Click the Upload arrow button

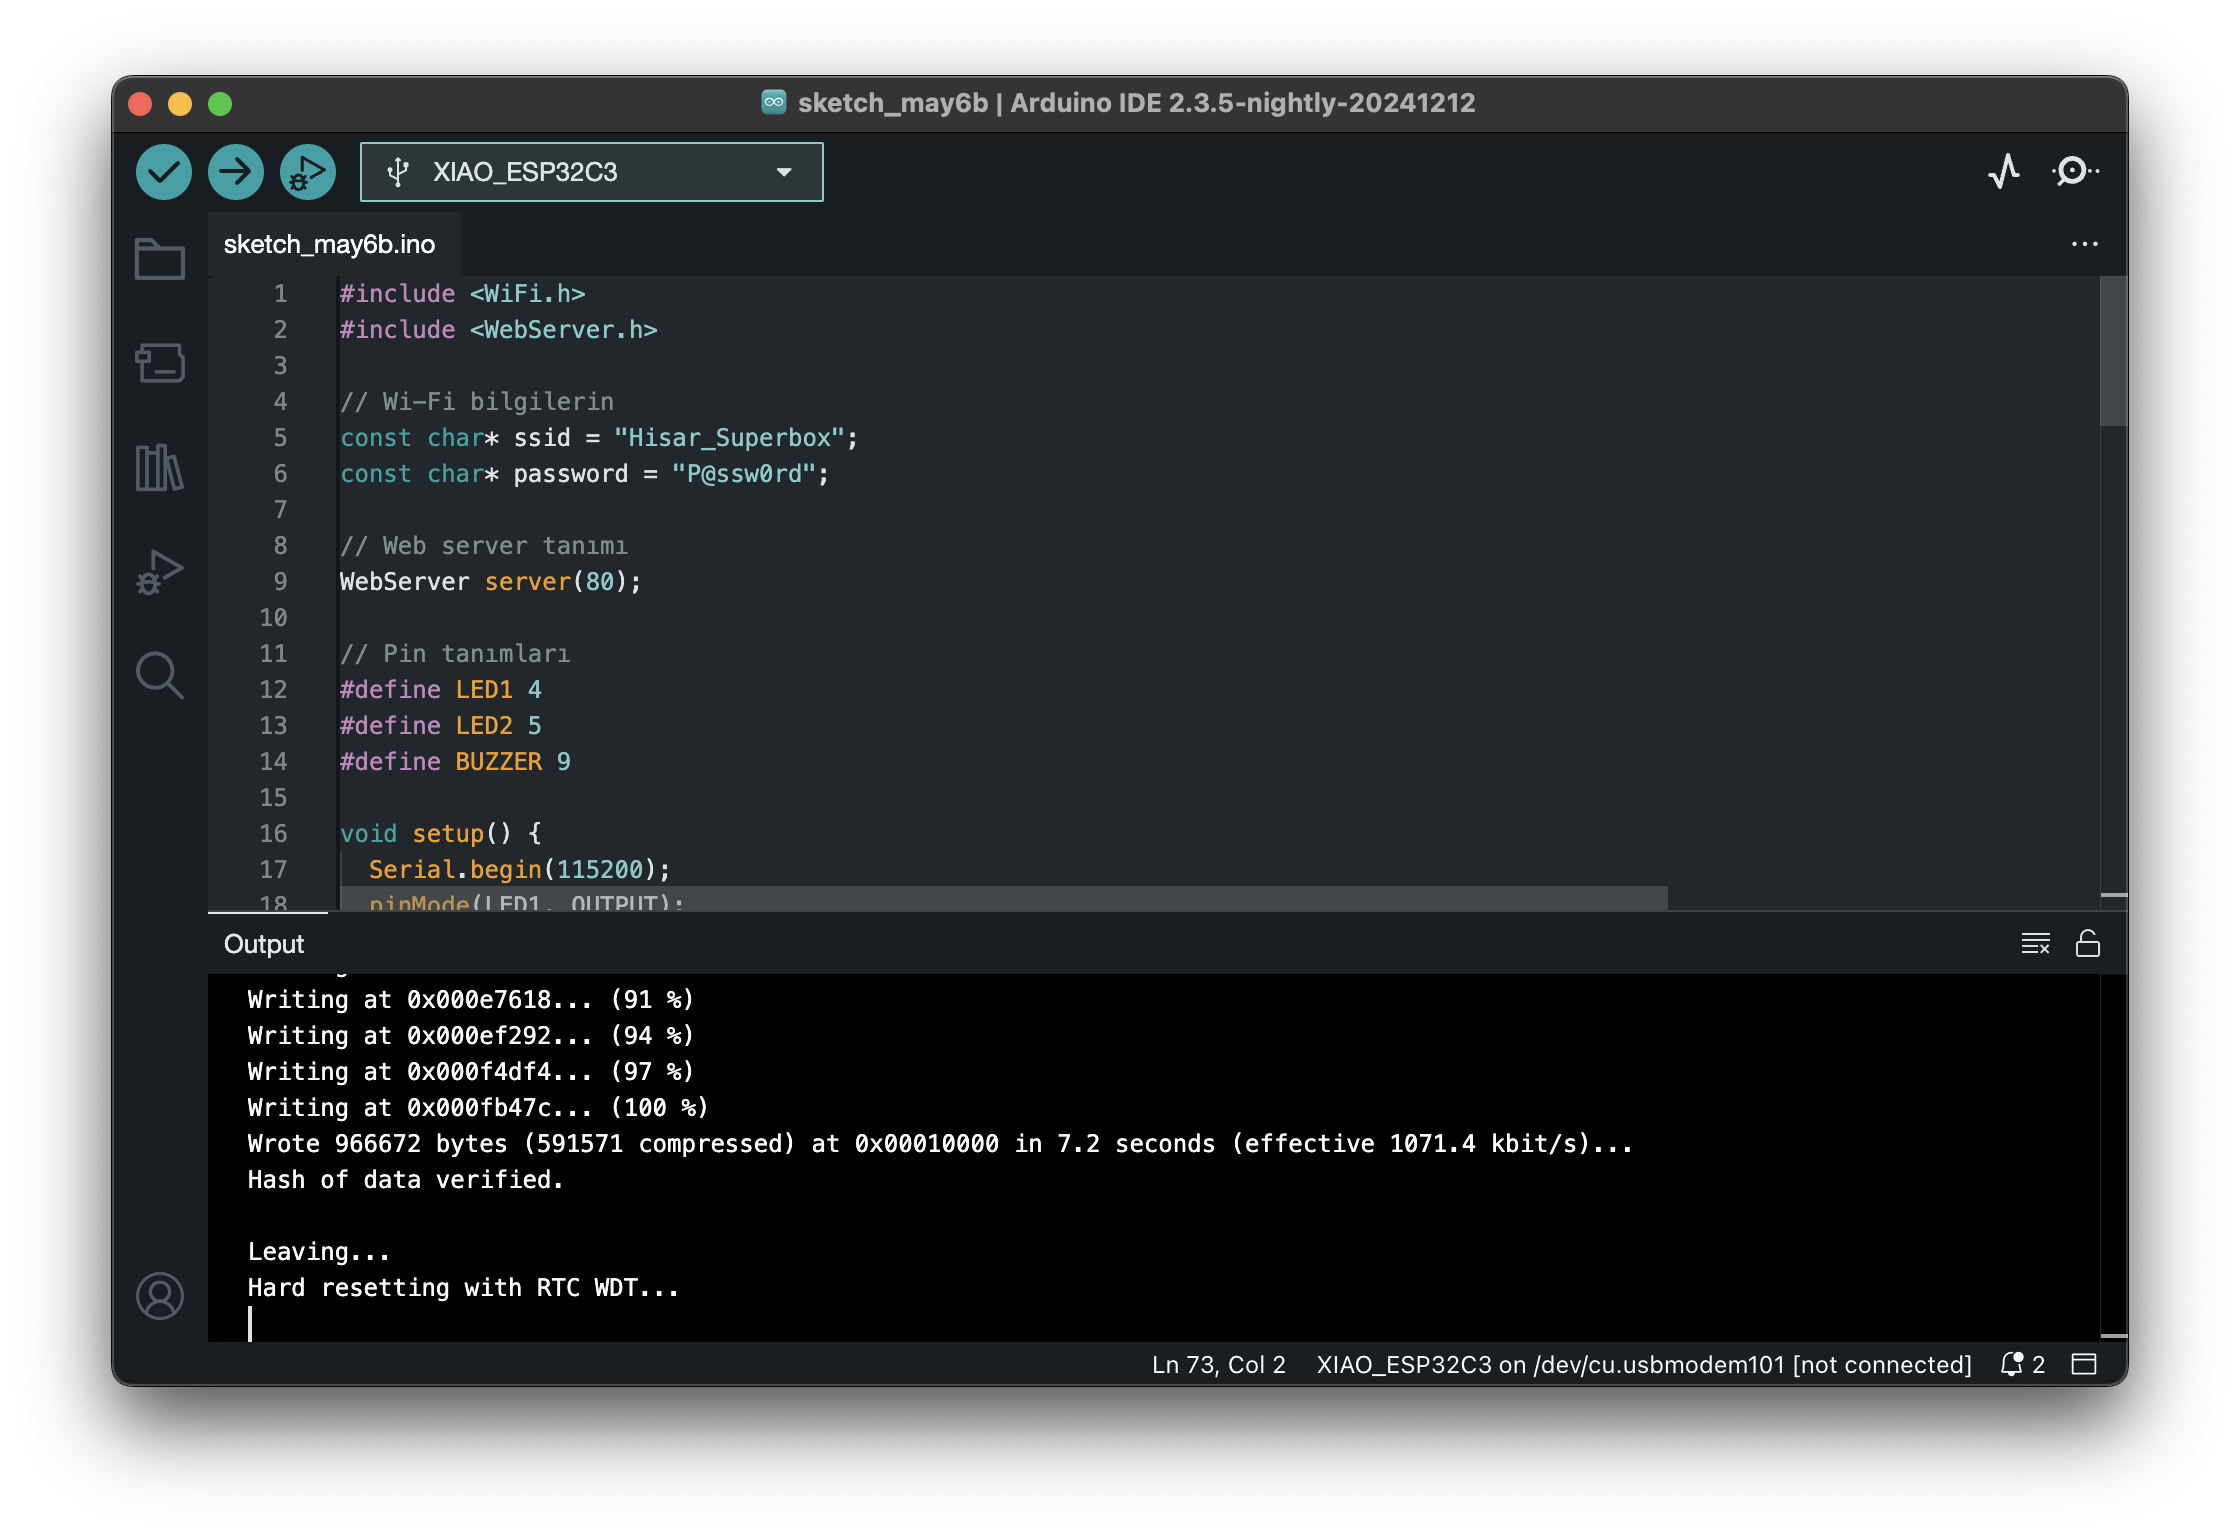point(236,172)
